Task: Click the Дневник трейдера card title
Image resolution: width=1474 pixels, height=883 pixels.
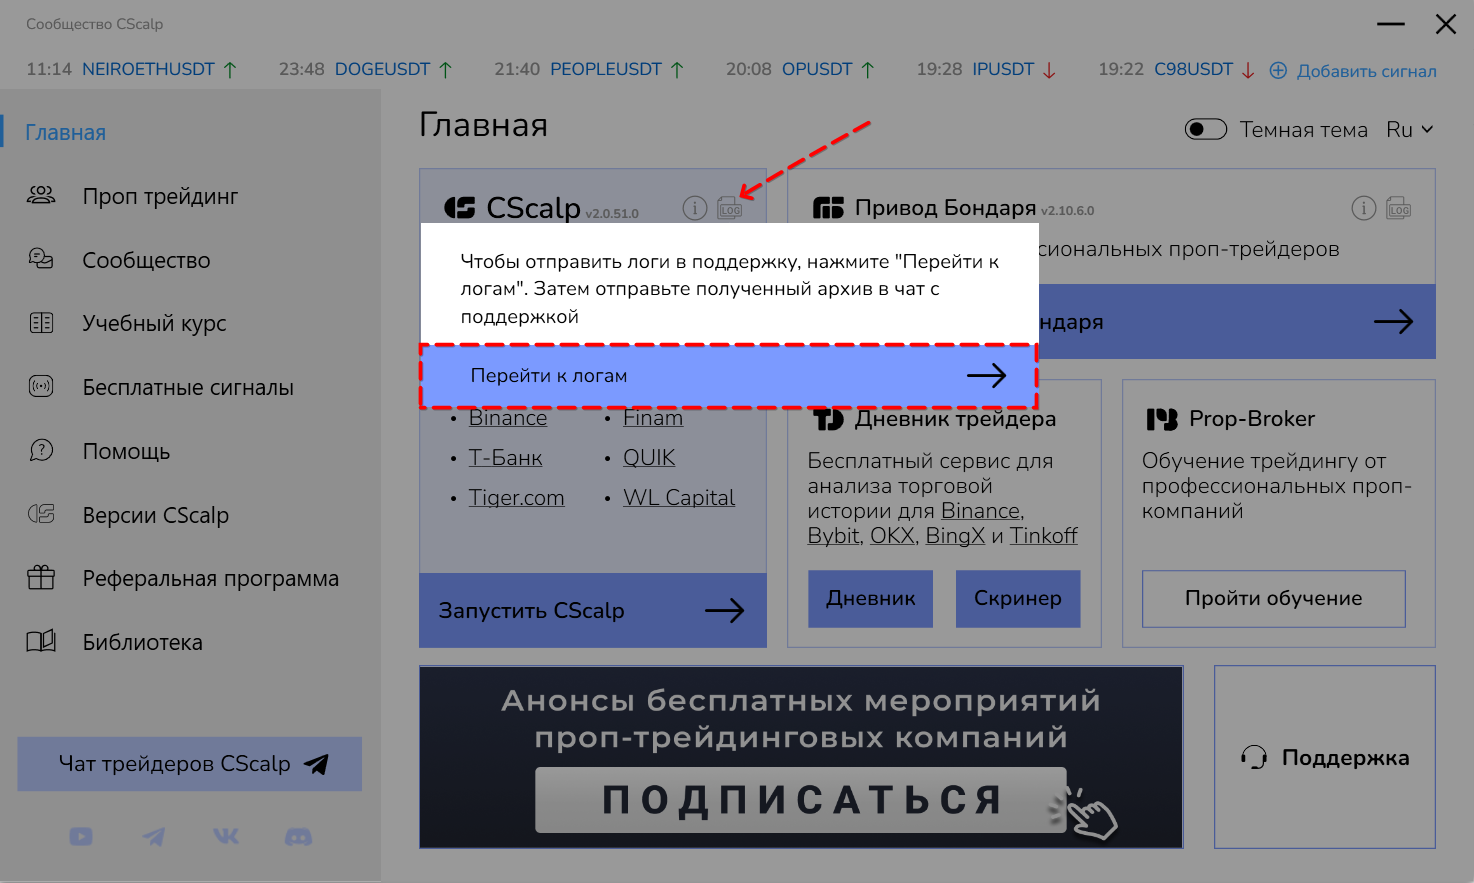Action: pos(955,419)
